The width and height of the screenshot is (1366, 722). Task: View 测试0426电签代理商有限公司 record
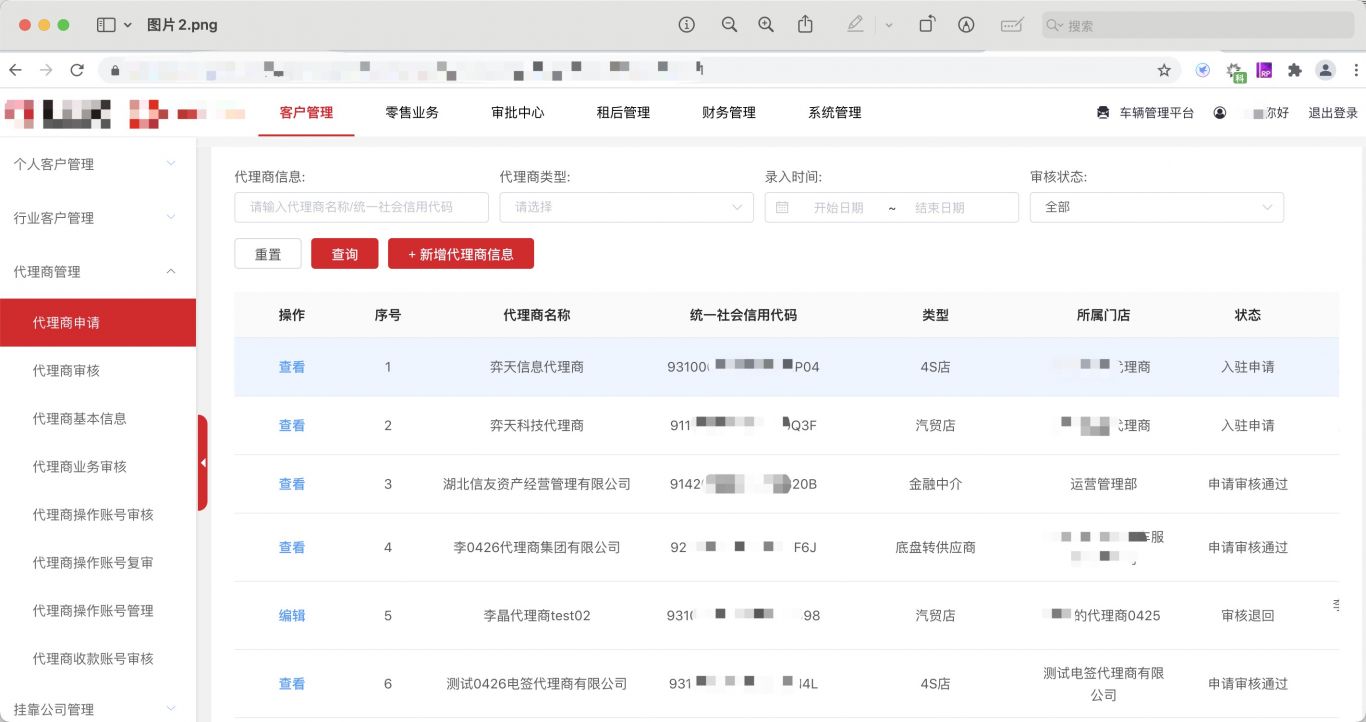(292, 684)
